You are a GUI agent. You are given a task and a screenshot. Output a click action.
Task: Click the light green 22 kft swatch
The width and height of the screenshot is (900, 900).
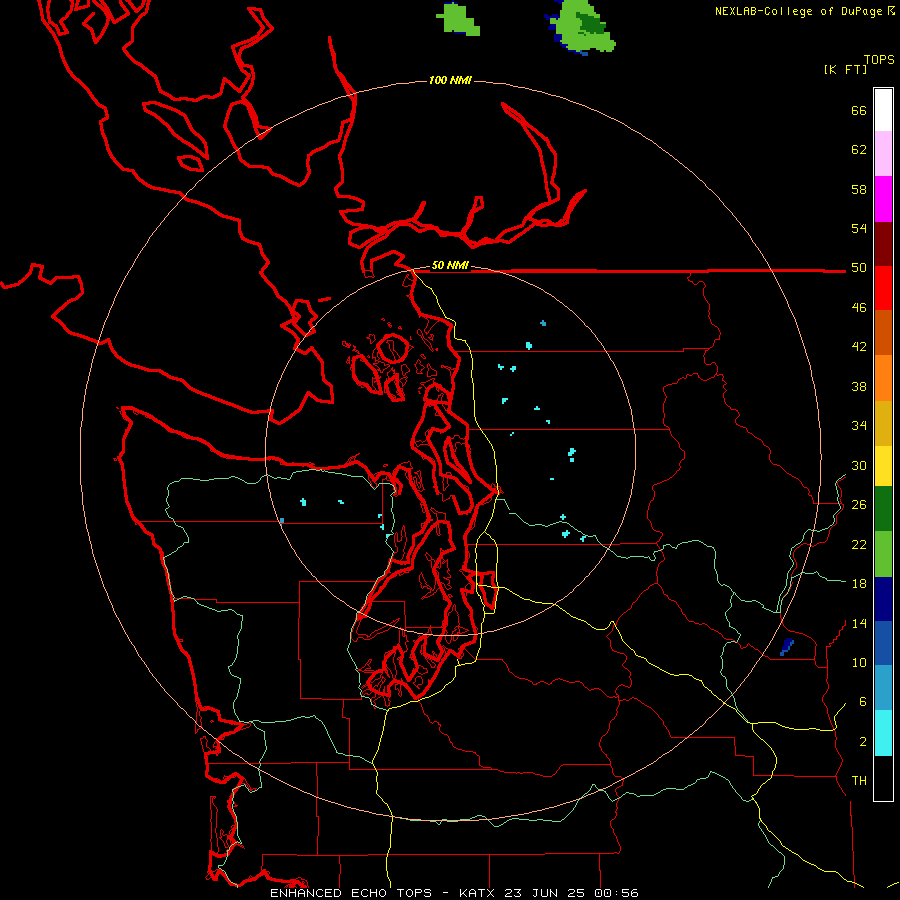click(883, 554)
